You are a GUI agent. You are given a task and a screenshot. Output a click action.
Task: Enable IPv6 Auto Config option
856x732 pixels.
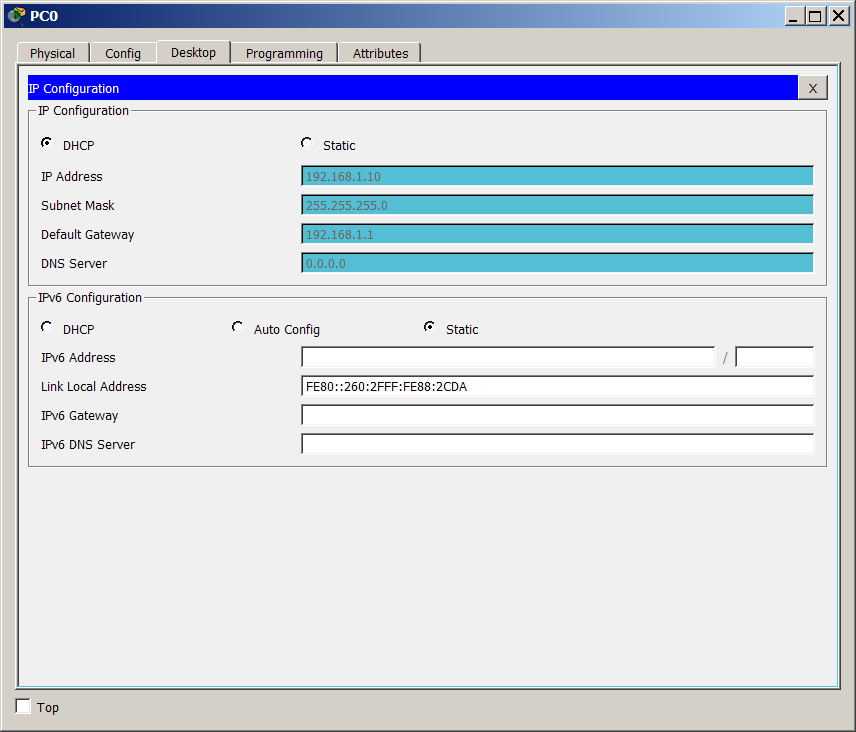(238, 328)
